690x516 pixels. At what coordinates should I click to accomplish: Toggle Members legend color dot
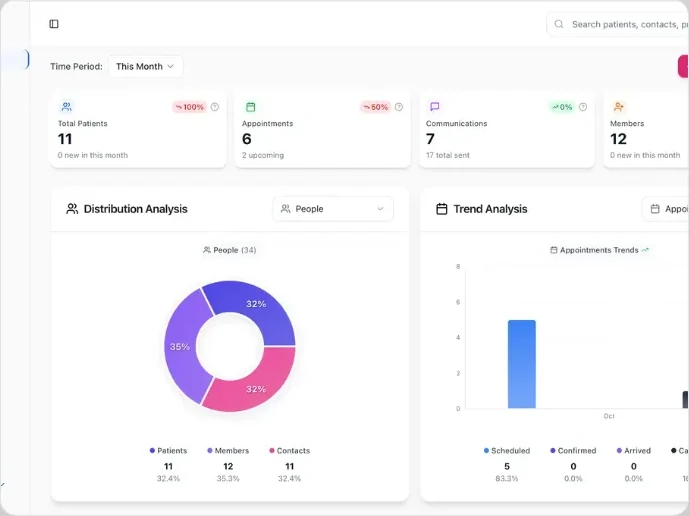[x=210, y=450]
